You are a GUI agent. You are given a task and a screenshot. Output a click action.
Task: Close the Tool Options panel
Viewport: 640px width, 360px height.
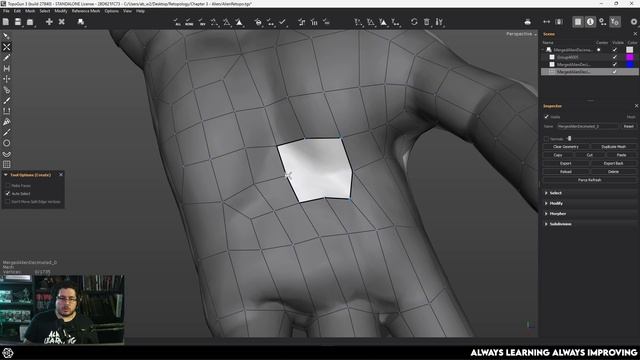click(61, 175)
